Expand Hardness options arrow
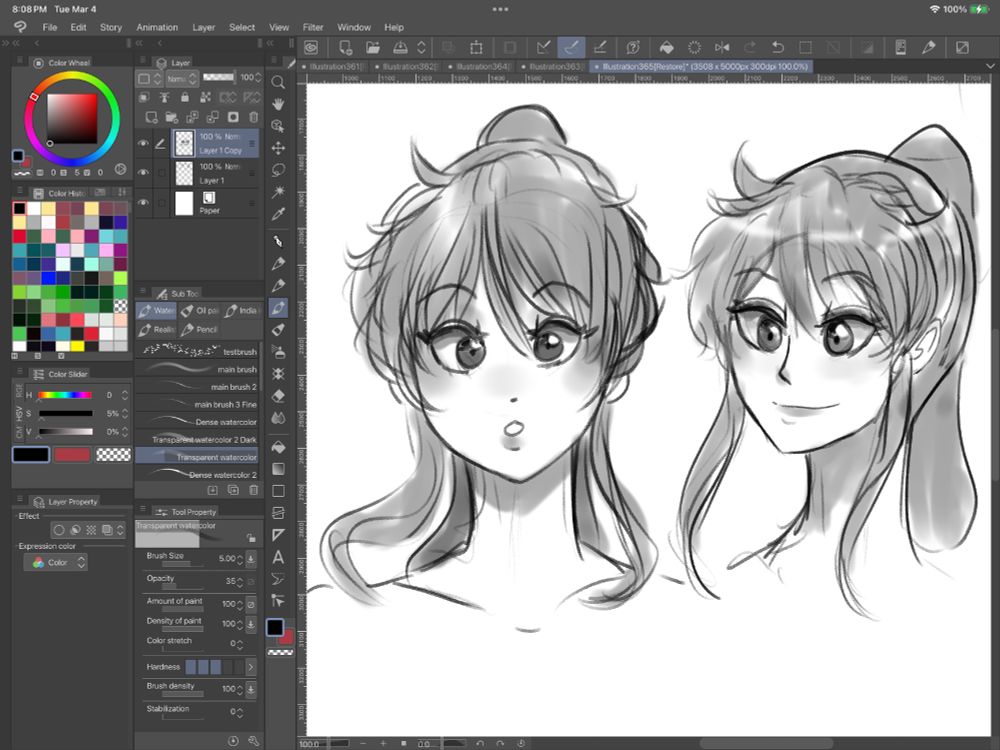The width and height of the screenshot is (1000, 750). tap(251, 667)
